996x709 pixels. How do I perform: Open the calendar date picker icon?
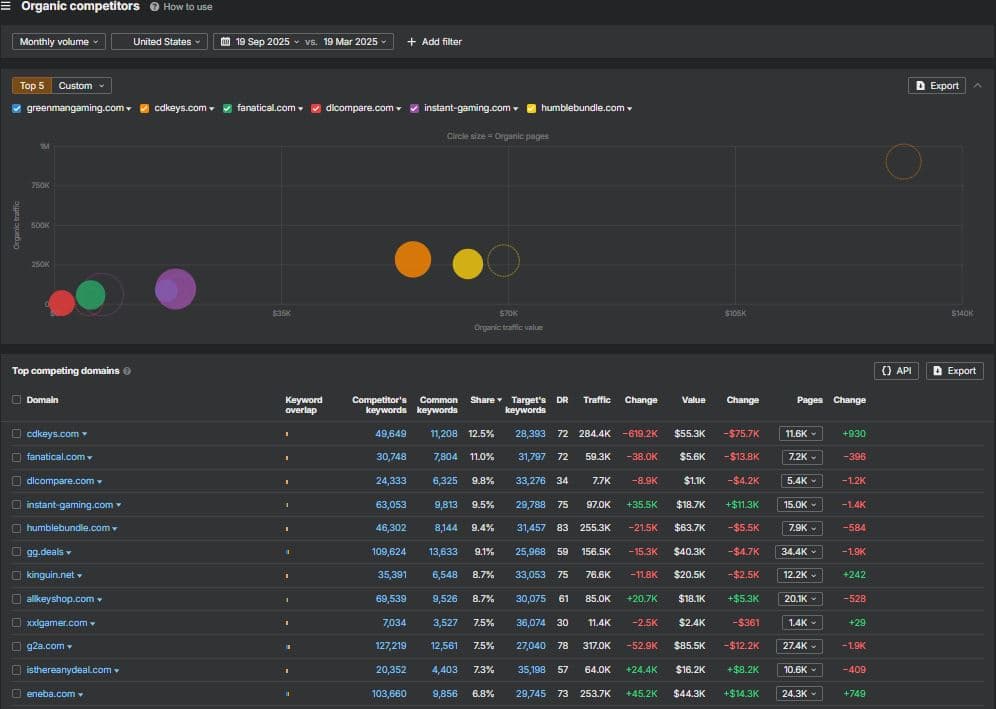click(225, 42)
